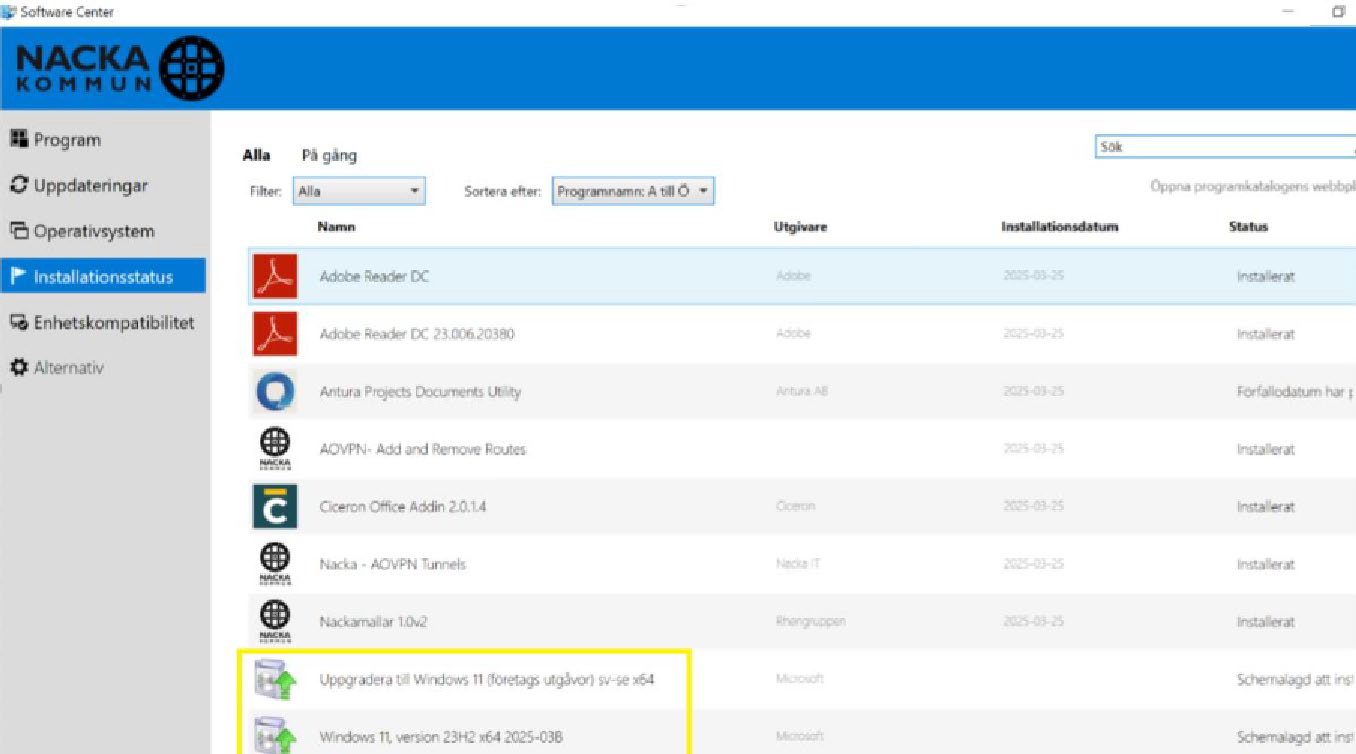This screenshot has width=1356, height=754.
Task: Open the Program section in sidebar
Action: tap(66, 140)
